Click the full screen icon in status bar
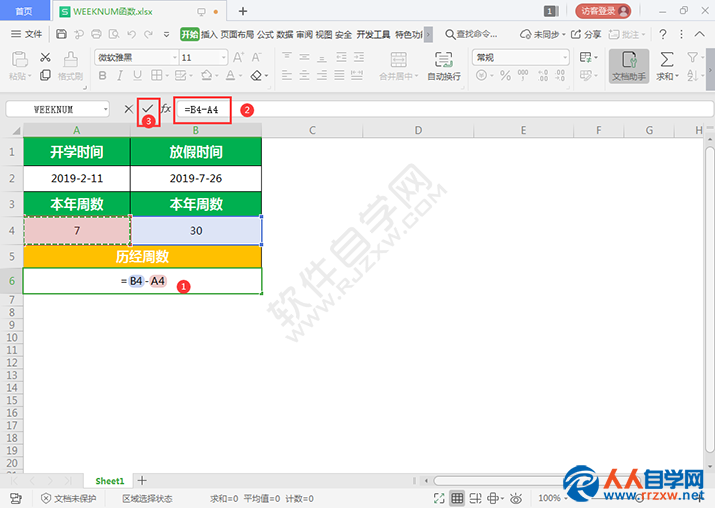The image size is (715, 508). click(439, 498)
